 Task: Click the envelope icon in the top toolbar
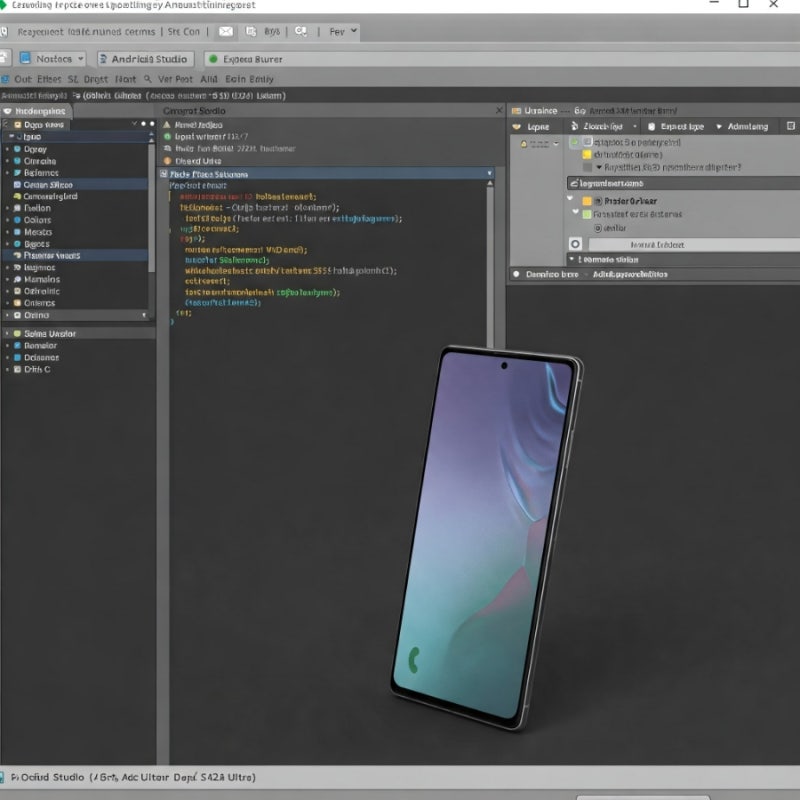[x=226, y=32]
